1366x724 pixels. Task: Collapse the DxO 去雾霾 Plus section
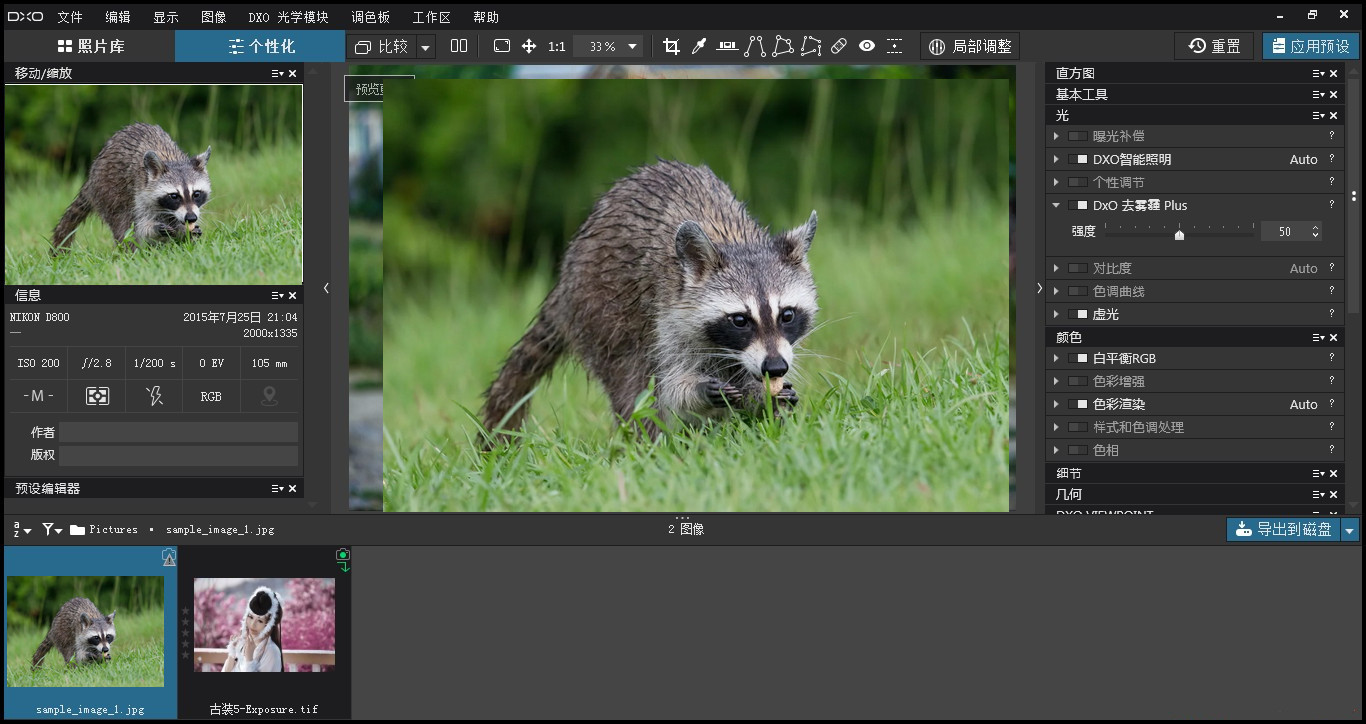[x=1056, y=205]
